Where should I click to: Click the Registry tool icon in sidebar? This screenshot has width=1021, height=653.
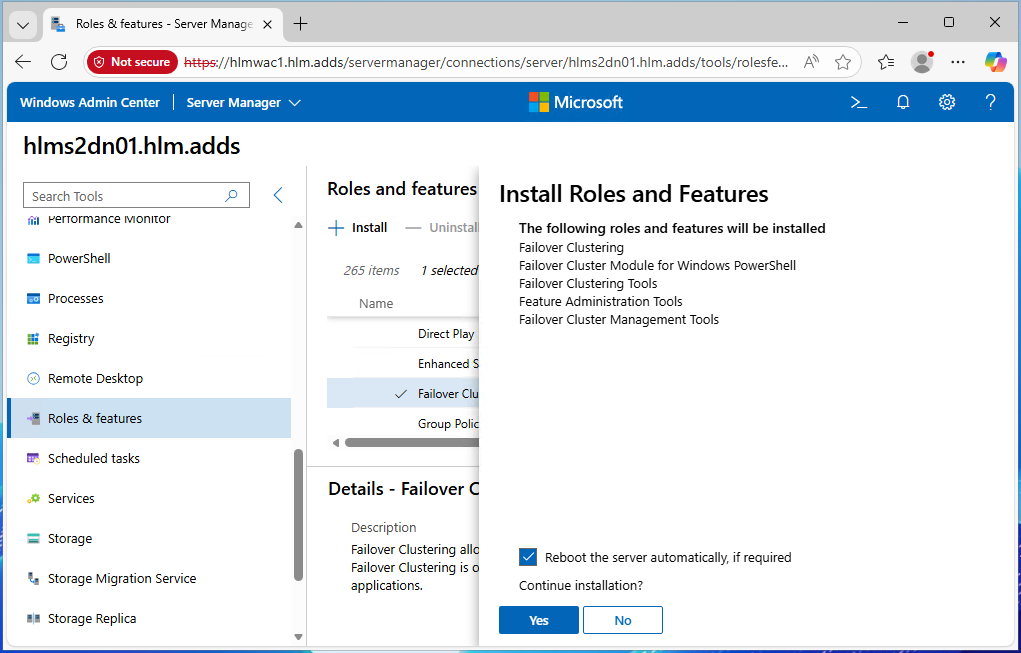coord(33,339)
